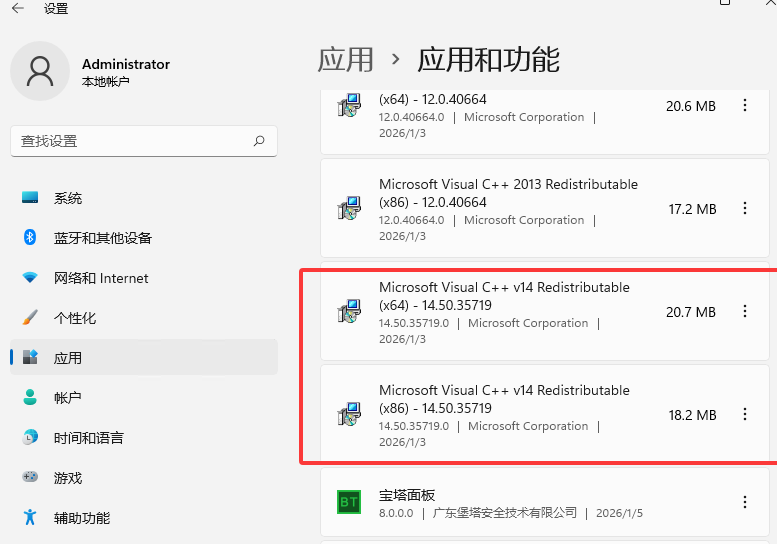This screenshot has height=544, width=777.
Task: Select 游戏 in the sidebar
Action: [x=144, y=478]
